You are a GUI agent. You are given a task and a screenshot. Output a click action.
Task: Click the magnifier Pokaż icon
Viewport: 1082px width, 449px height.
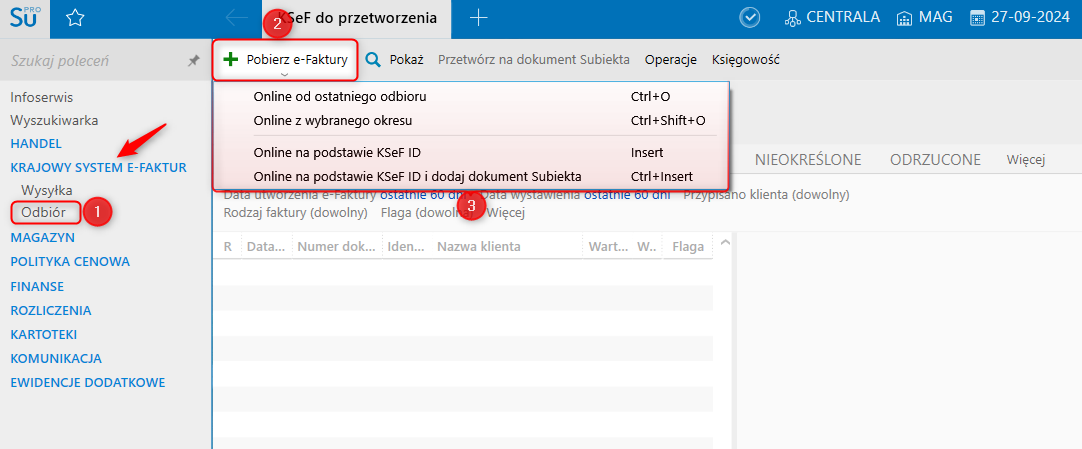click(373, 59)
